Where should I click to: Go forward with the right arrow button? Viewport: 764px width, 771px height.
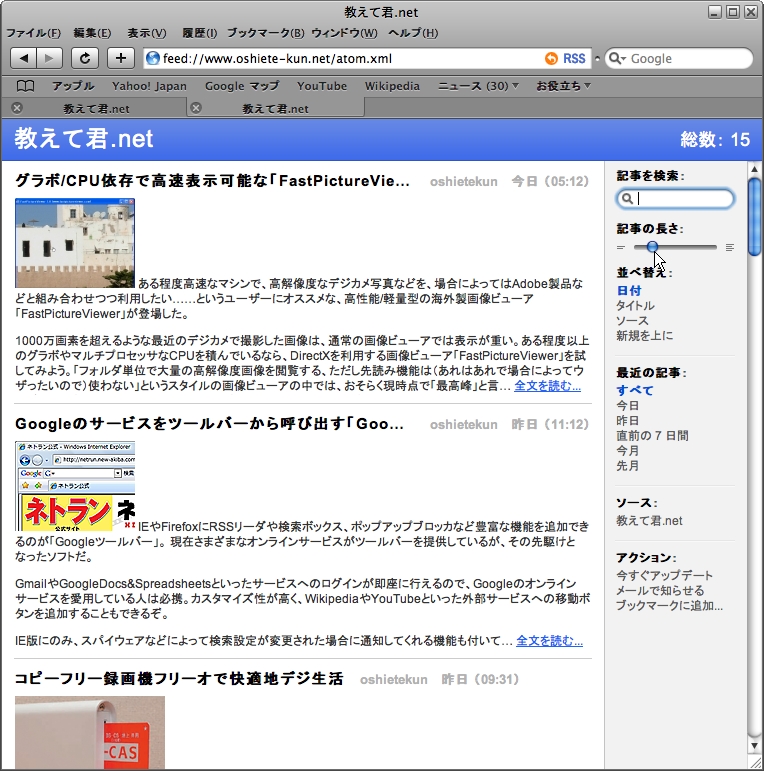pos(49,59)
